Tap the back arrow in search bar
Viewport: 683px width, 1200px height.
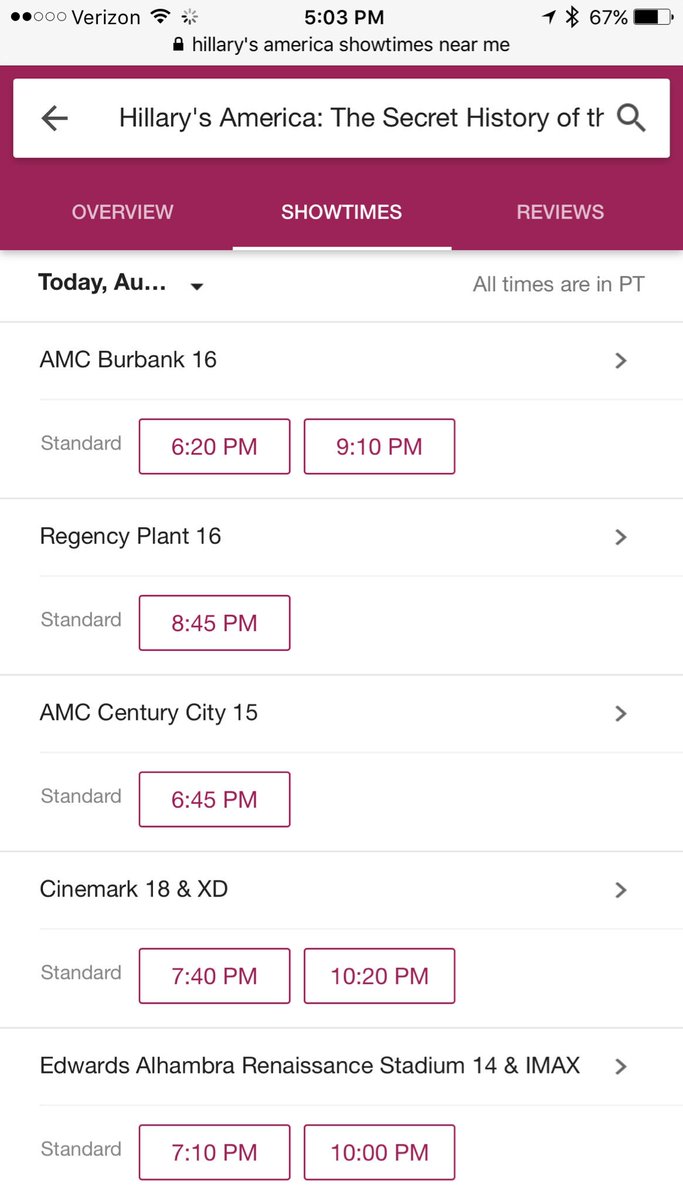(x=54, y=118)
